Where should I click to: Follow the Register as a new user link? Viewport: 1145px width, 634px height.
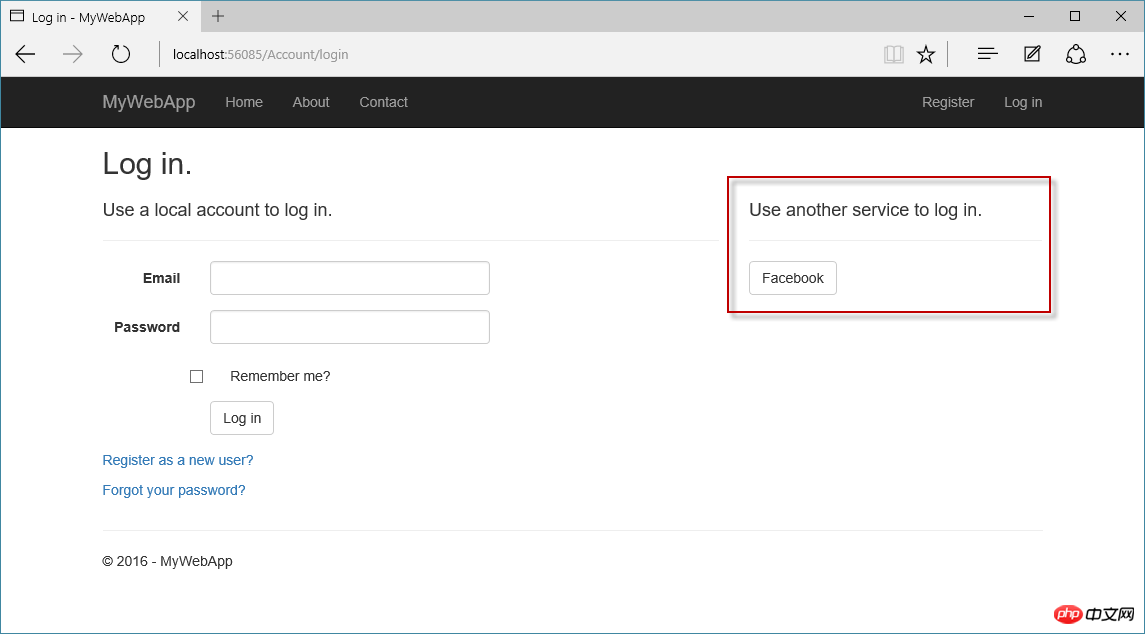(178, 460)
